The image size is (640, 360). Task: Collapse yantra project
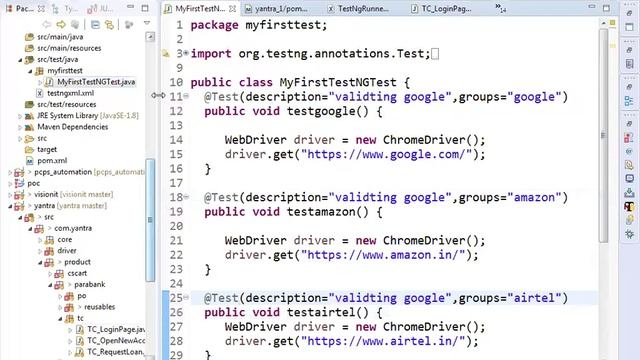[x=10, y=206]
